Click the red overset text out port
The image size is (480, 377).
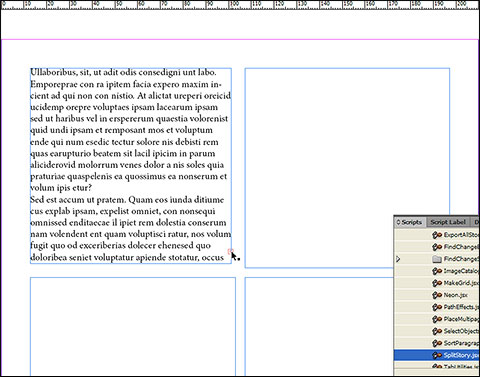point(230,251)
